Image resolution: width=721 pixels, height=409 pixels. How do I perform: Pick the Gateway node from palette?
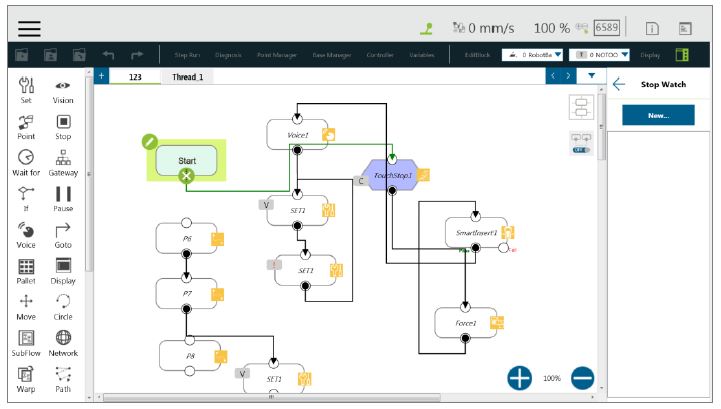(x=63, y=160)
